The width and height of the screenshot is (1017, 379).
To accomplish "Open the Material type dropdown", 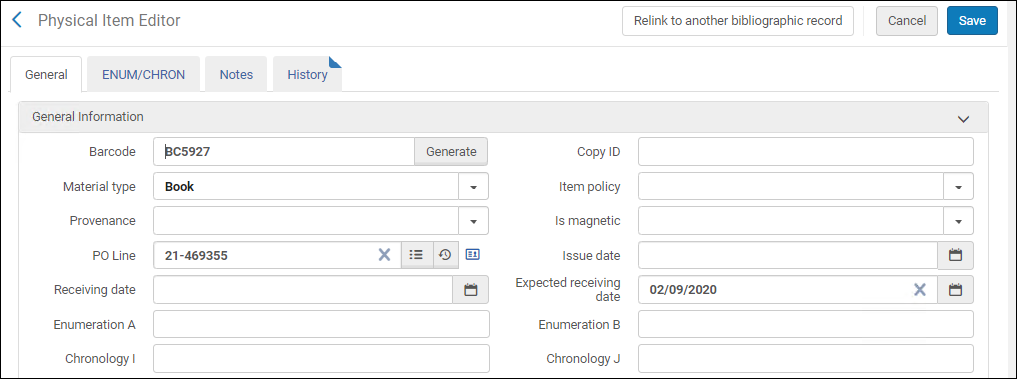I will coord(473,186).
